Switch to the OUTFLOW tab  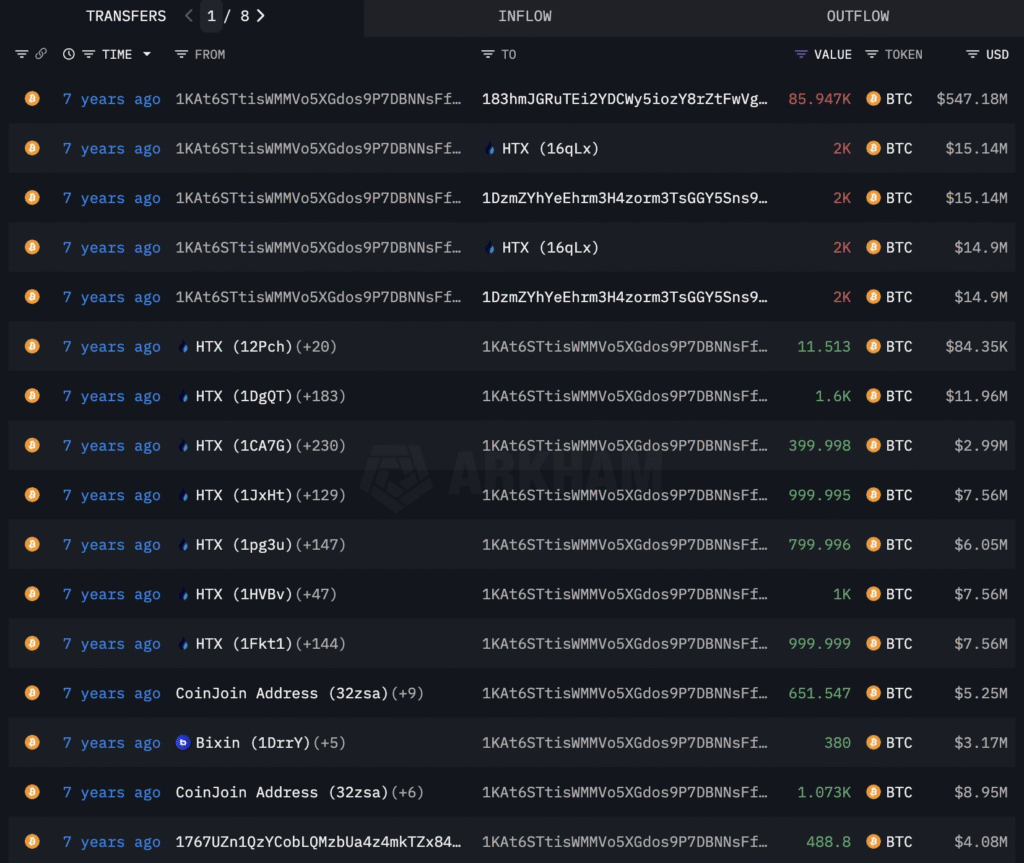(857, 16)
